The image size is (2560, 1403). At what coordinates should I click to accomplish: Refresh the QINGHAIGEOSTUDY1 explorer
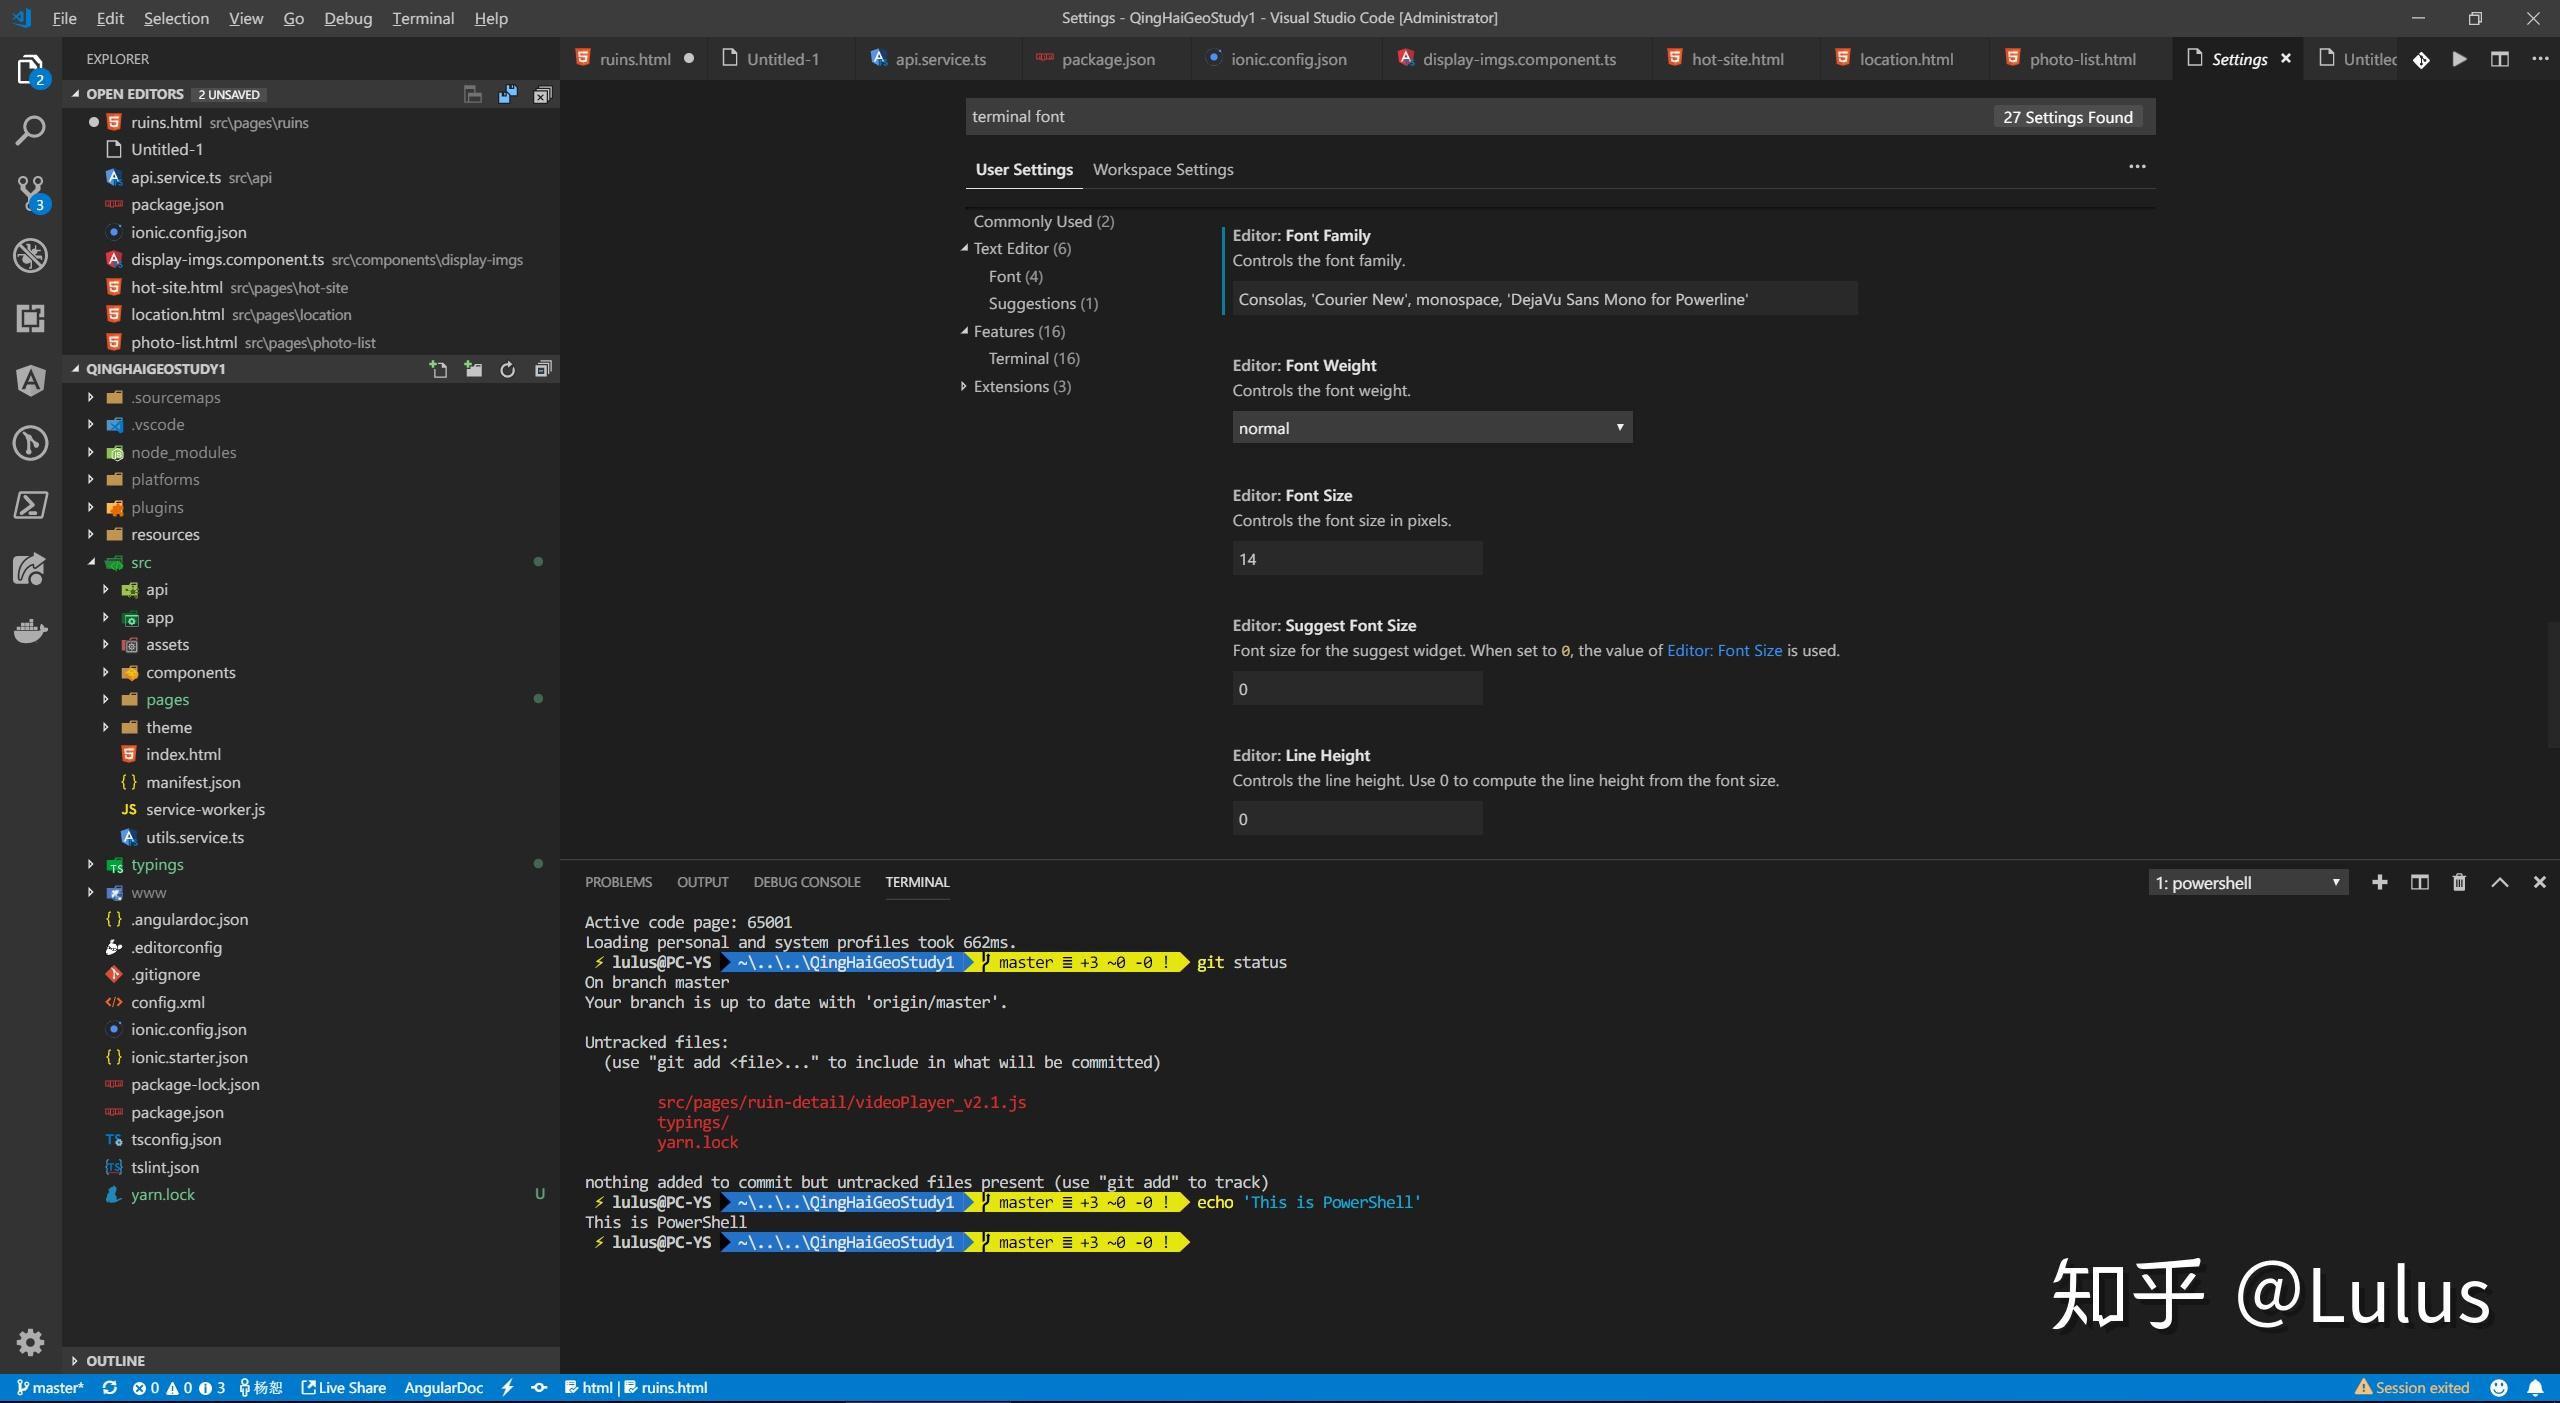[507, 369]
